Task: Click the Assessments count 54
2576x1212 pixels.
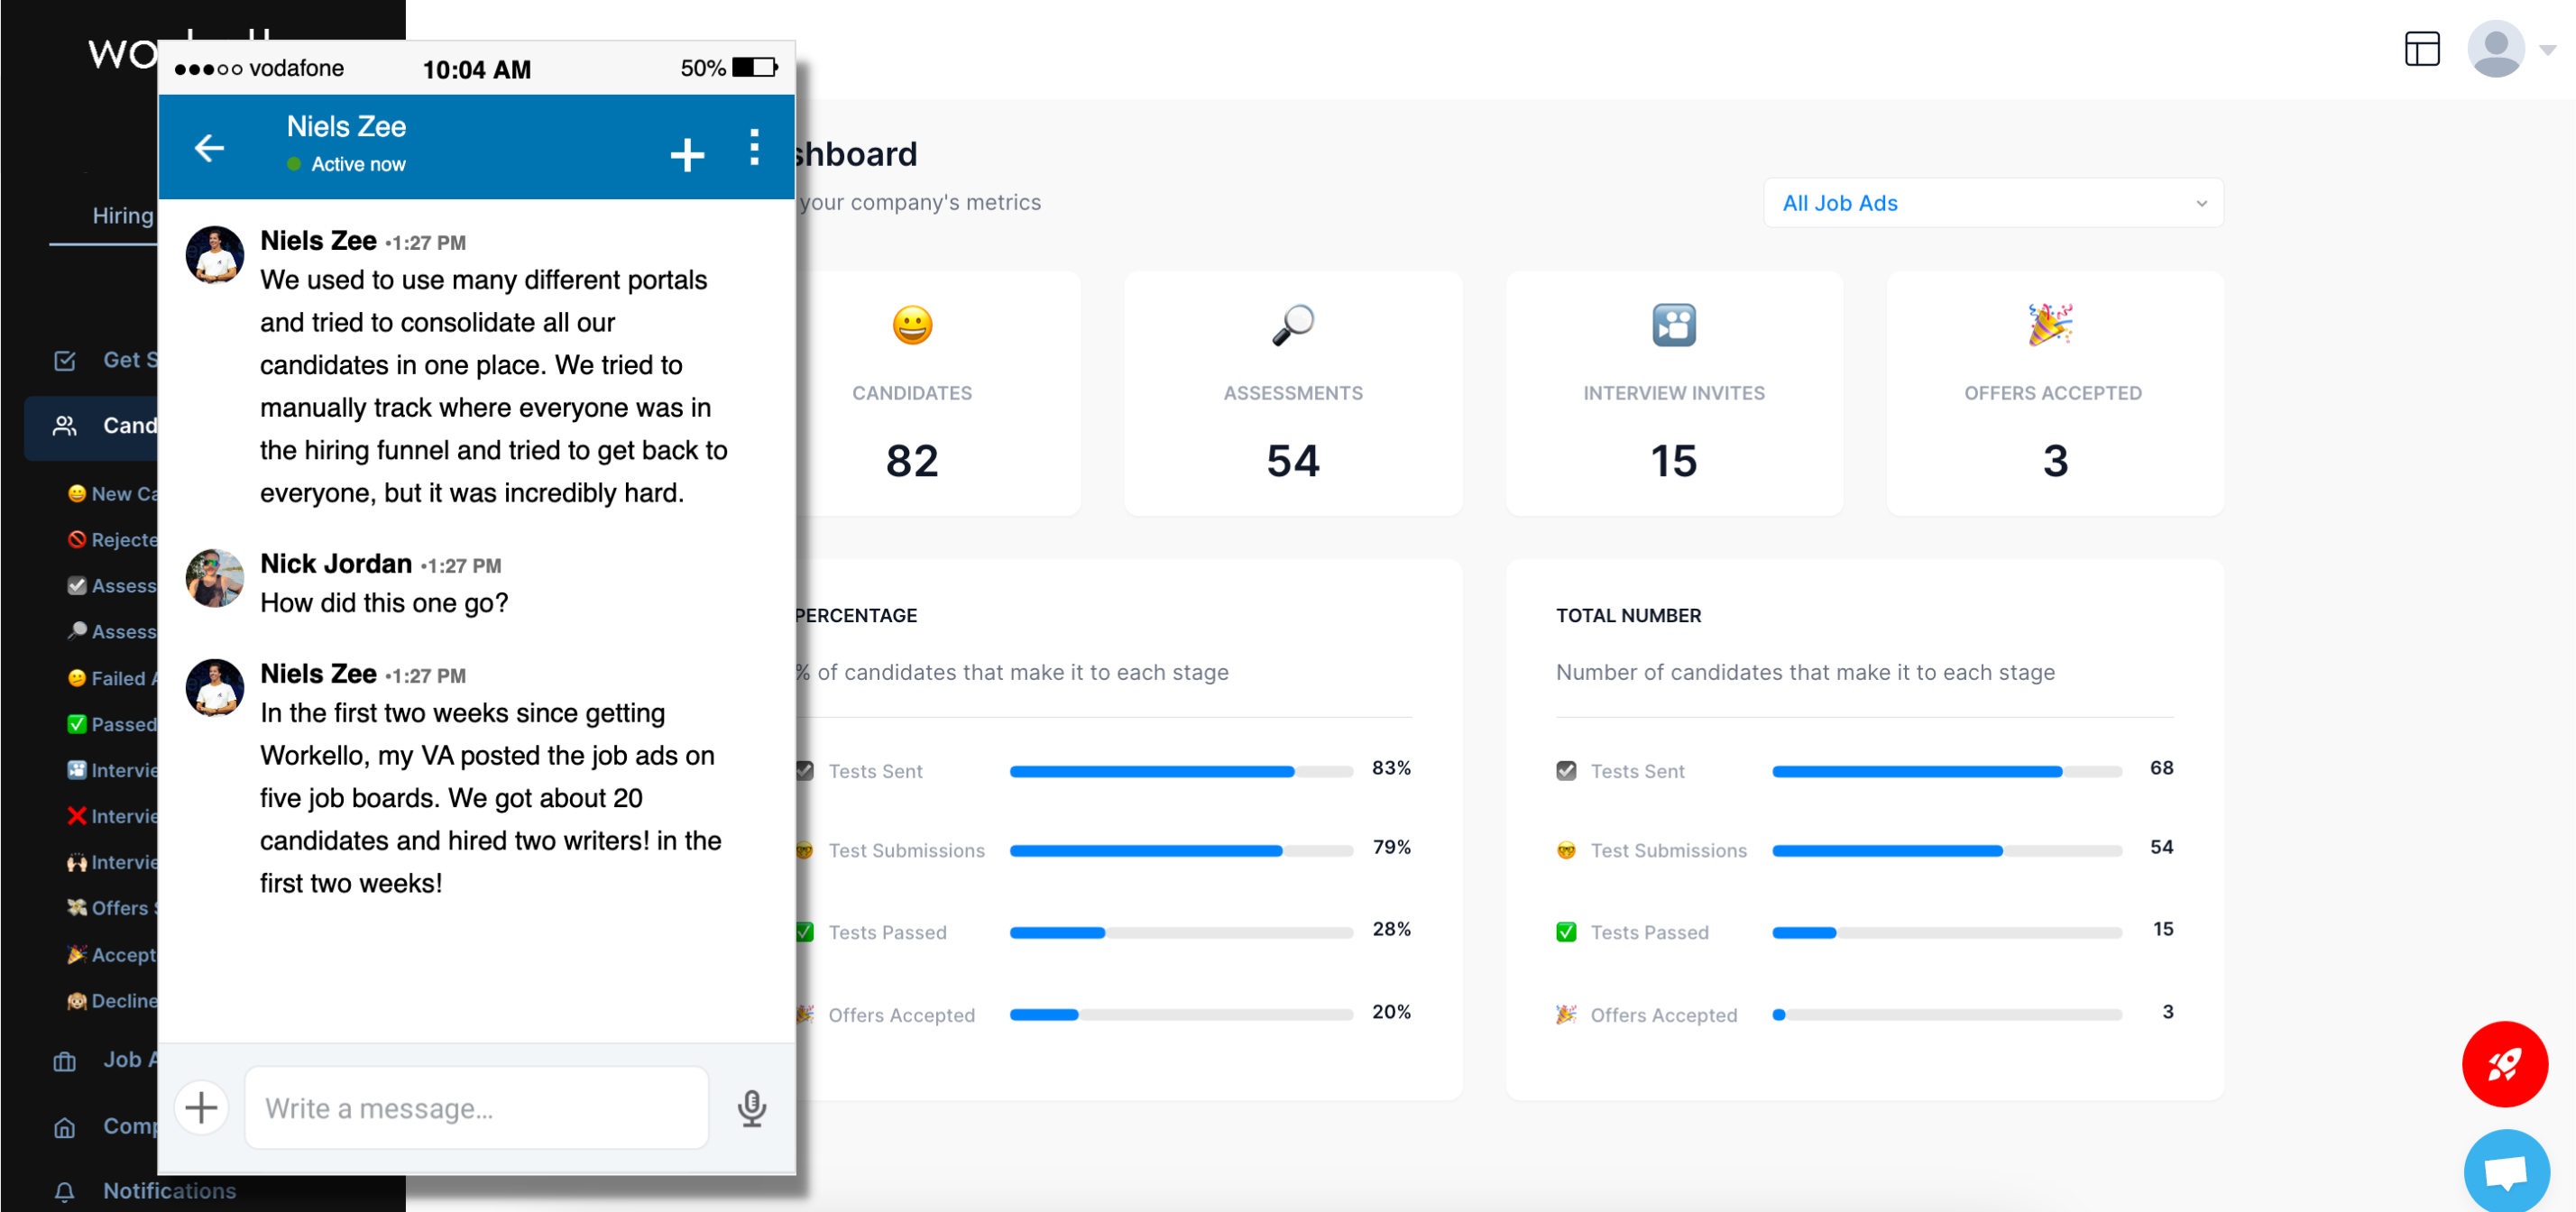Action: pos(1292,461)
